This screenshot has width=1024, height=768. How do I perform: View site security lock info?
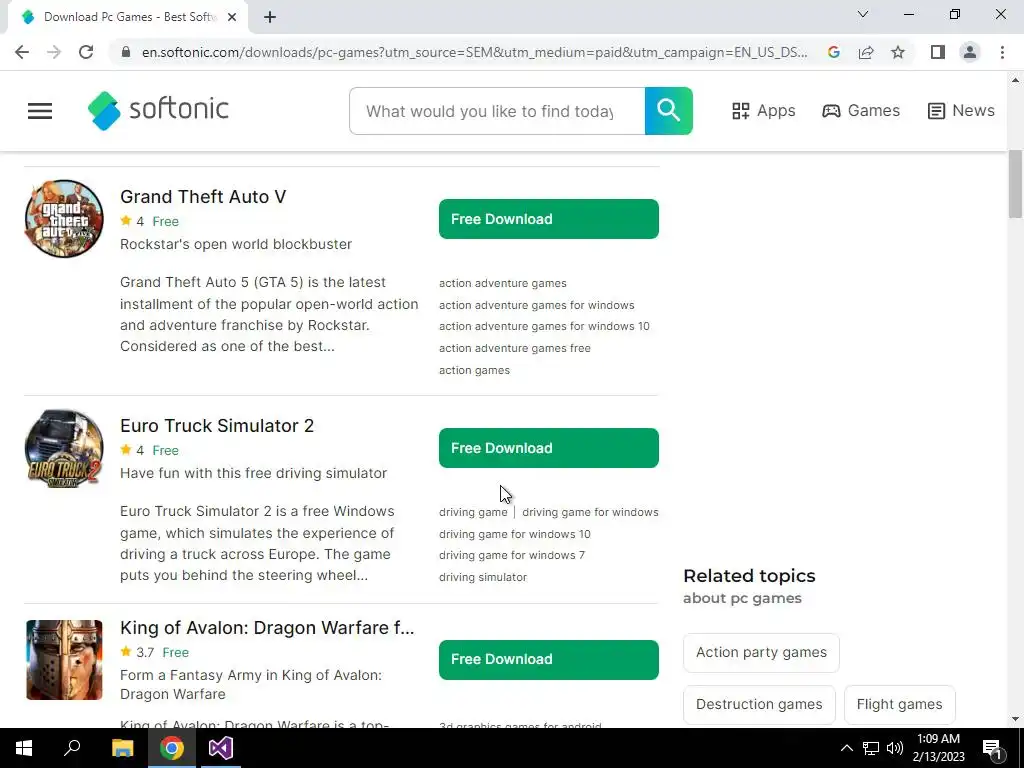coord(126,52)
